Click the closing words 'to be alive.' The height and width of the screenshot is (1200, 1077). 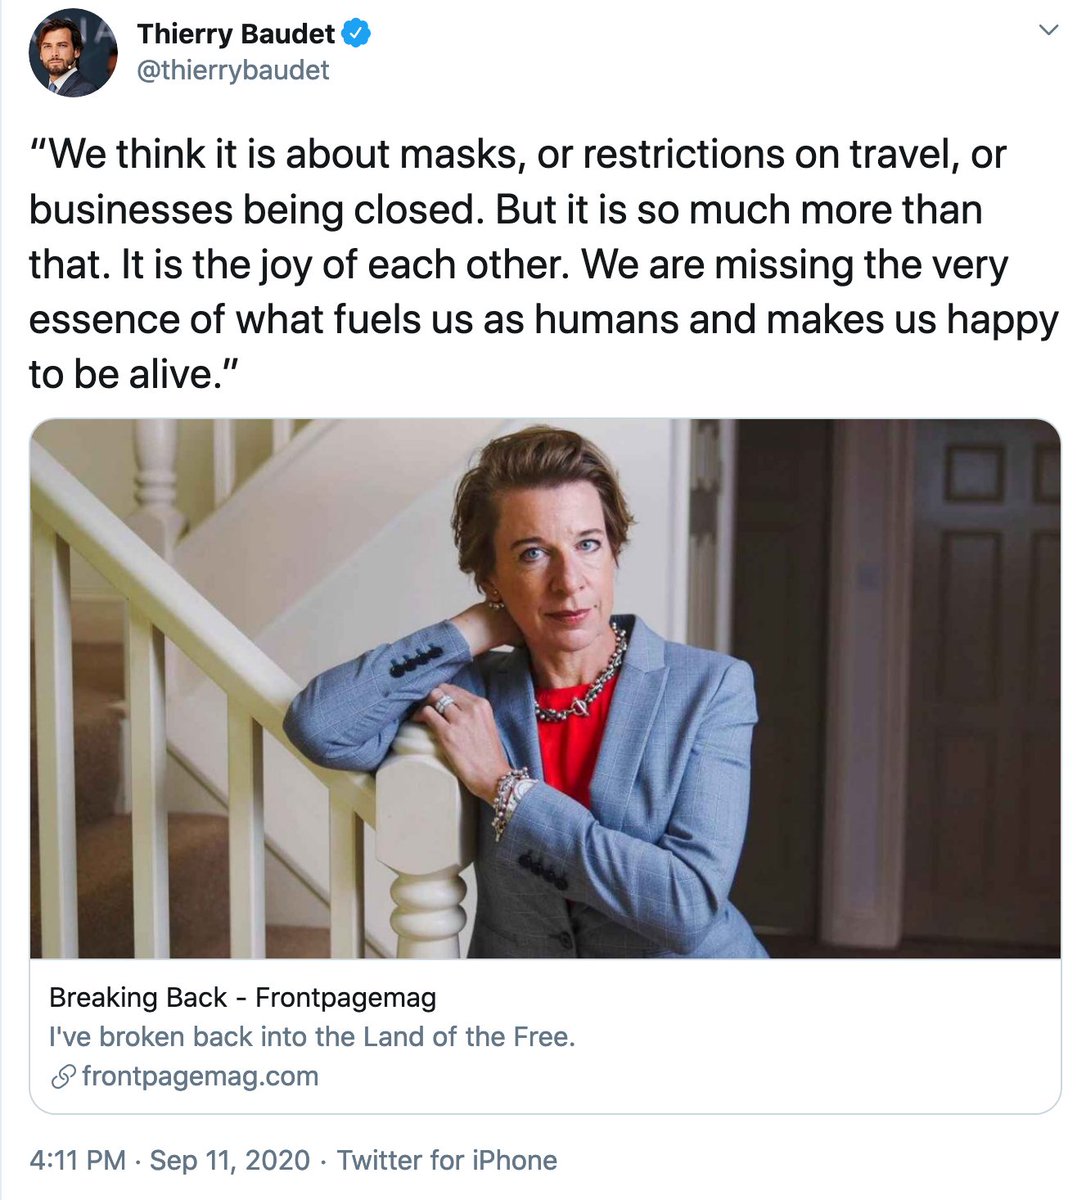pyautogui.click(x=132, y=374)
